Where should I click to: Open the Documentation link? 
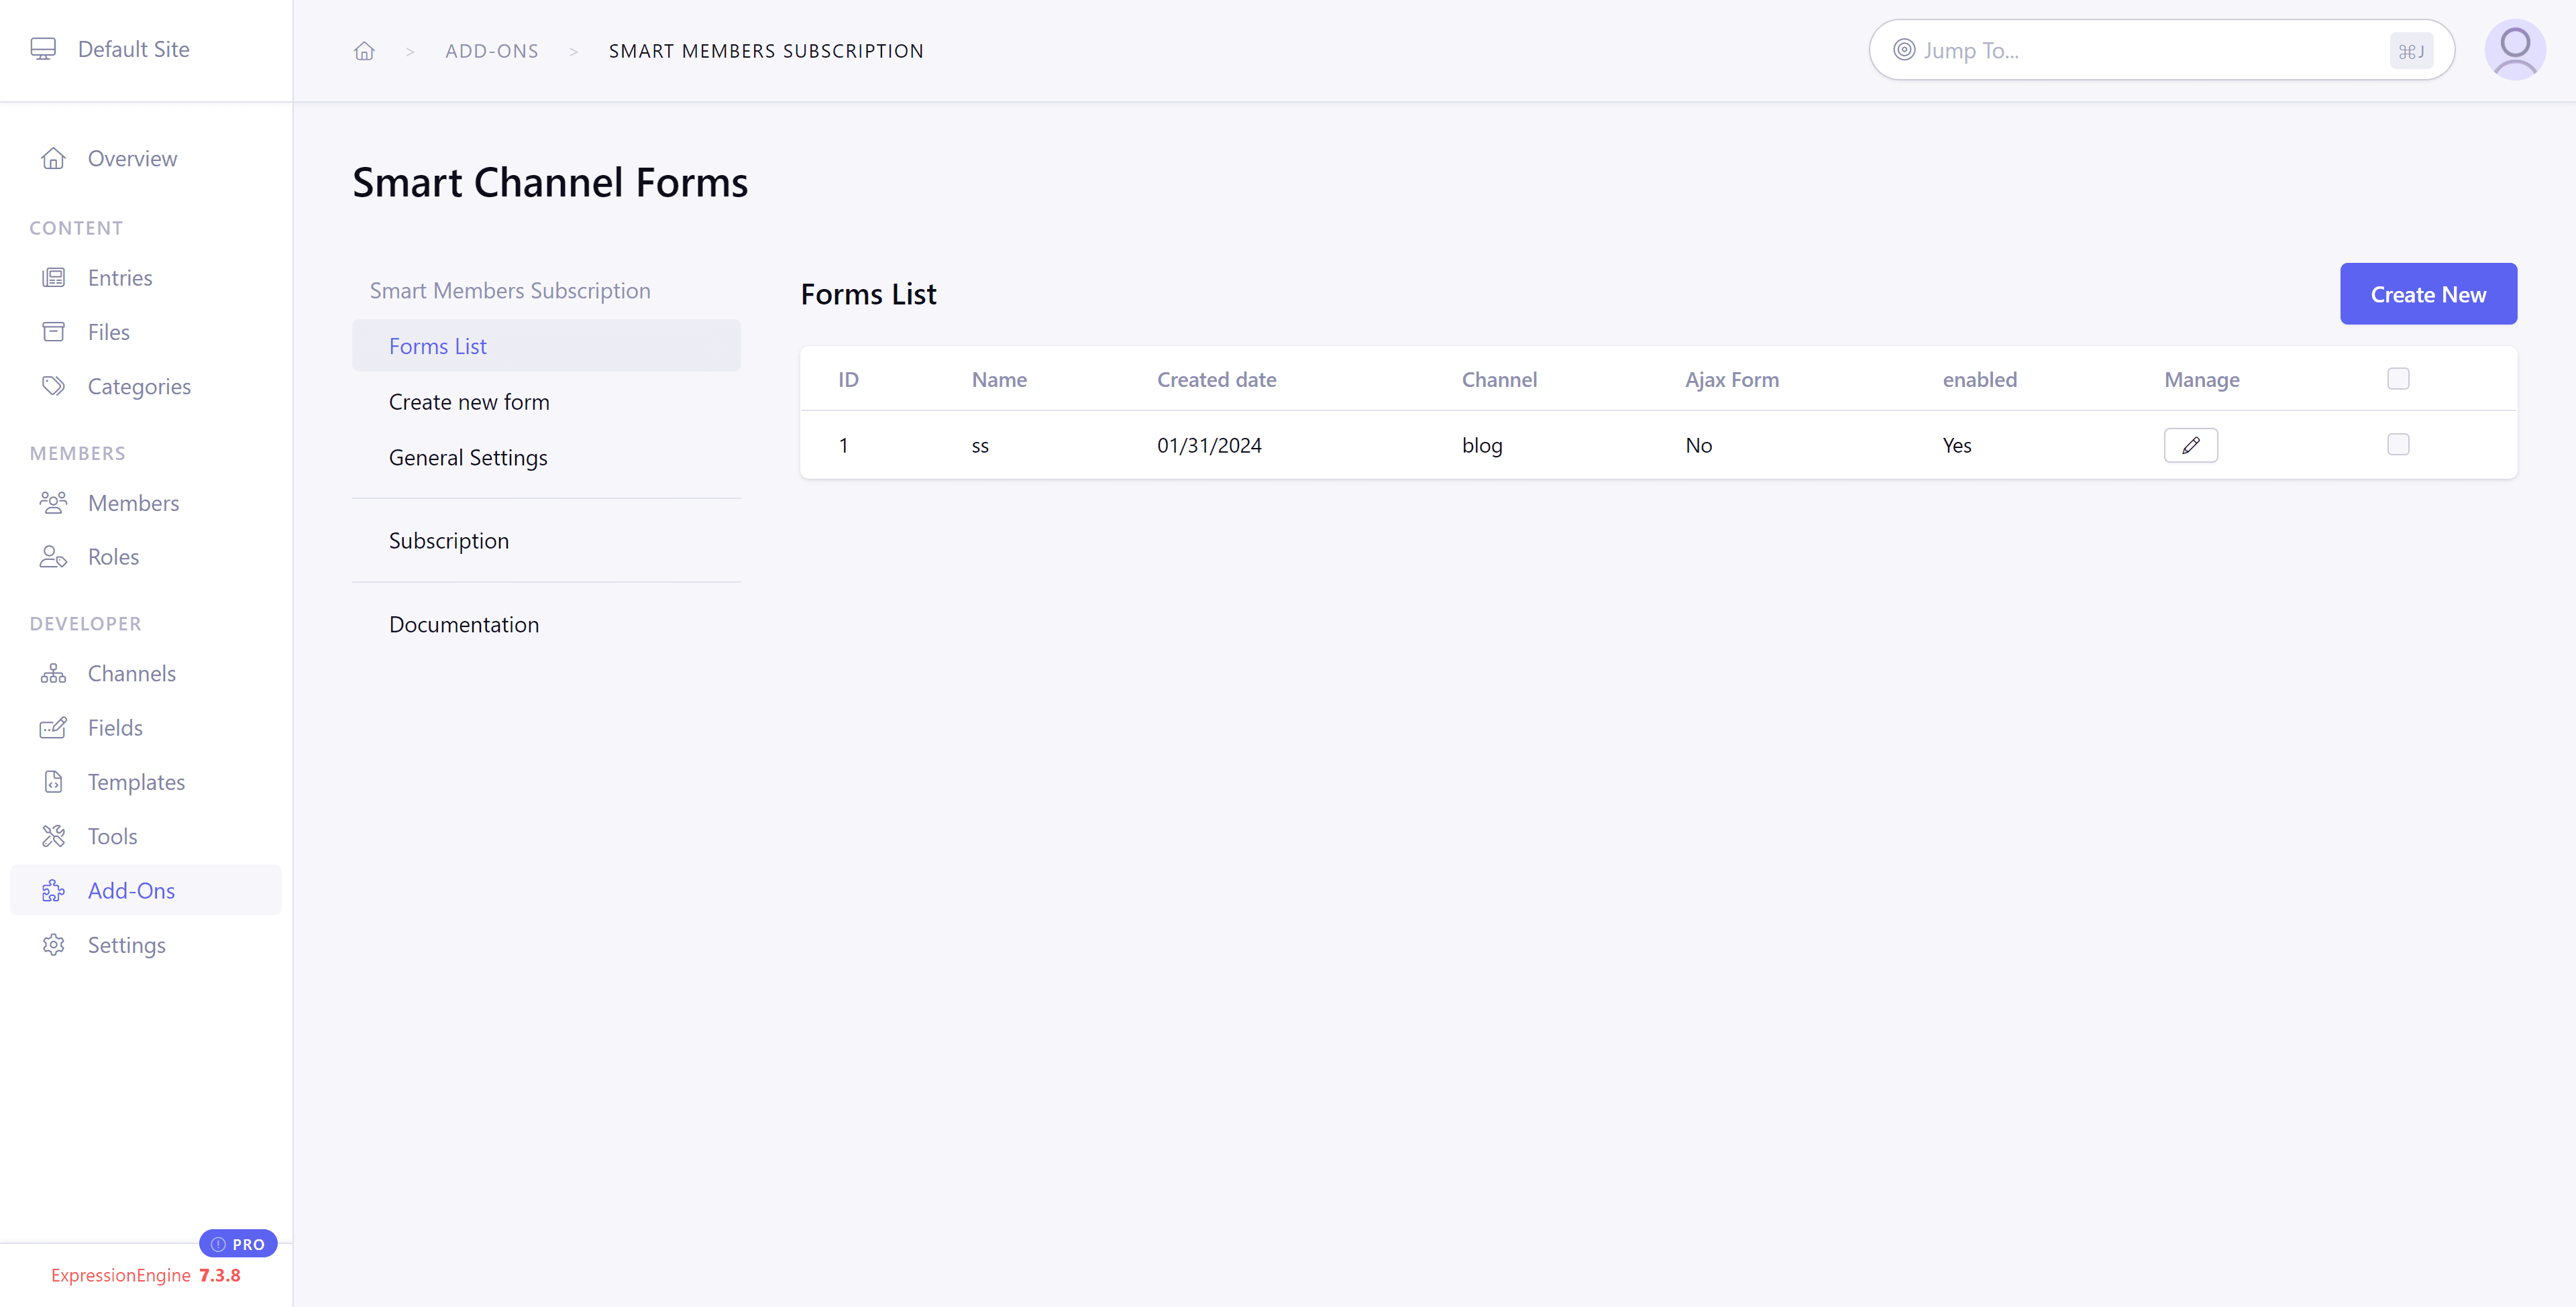coord(464,624)
